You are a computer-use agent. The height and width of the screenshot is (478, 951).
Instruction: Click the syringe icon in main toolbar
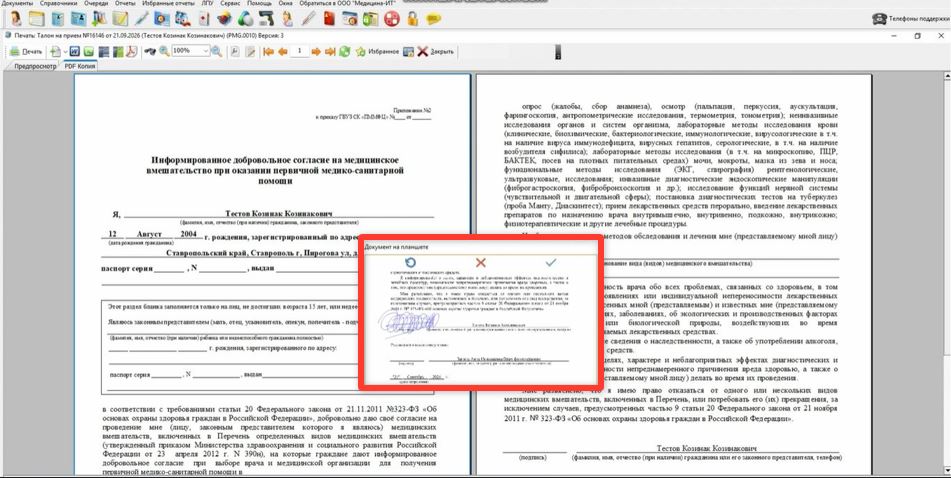[141, 18]
